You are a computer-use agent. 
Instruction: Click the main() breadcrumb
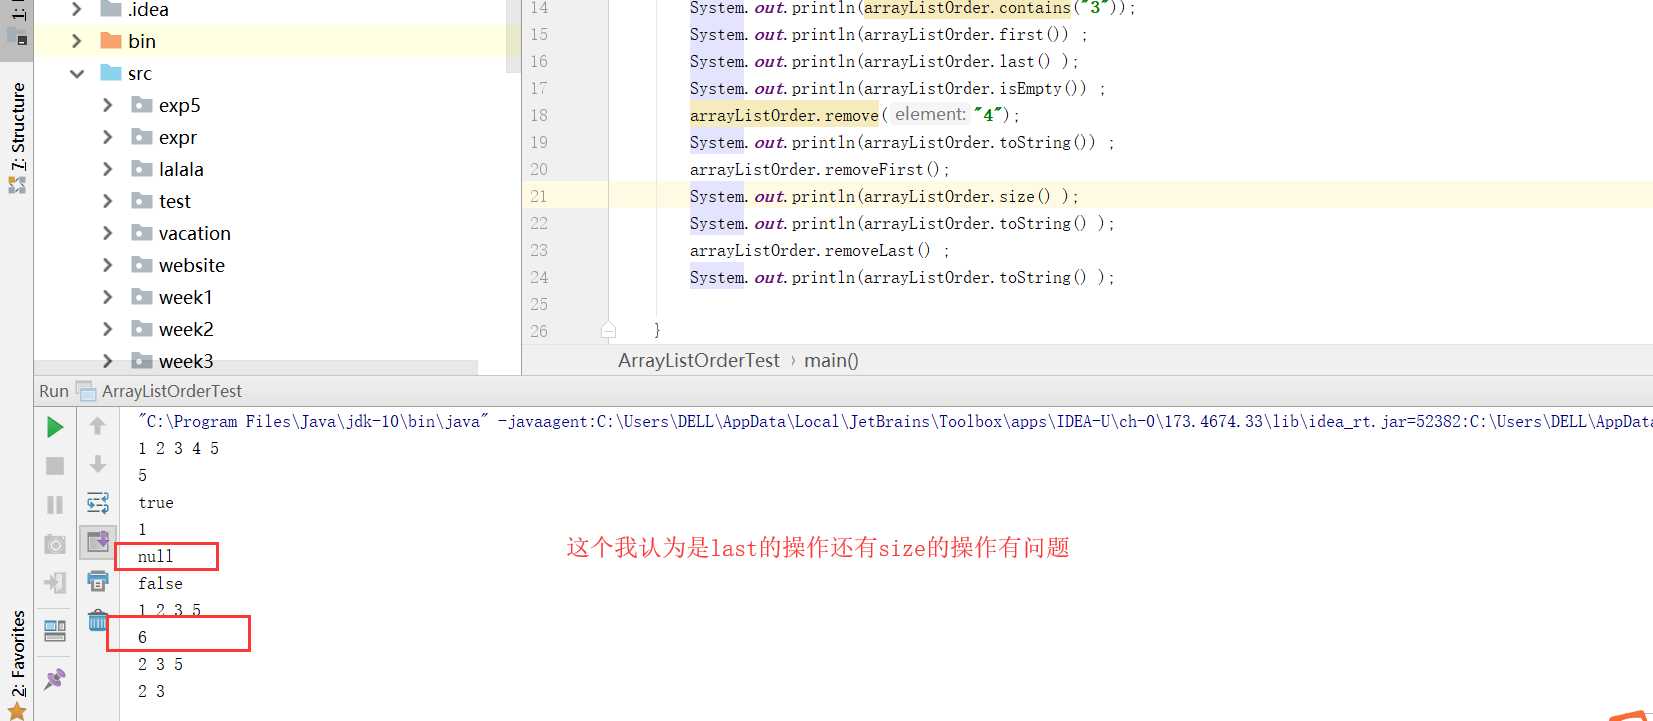pyautogui.click(x=831, y=361)
